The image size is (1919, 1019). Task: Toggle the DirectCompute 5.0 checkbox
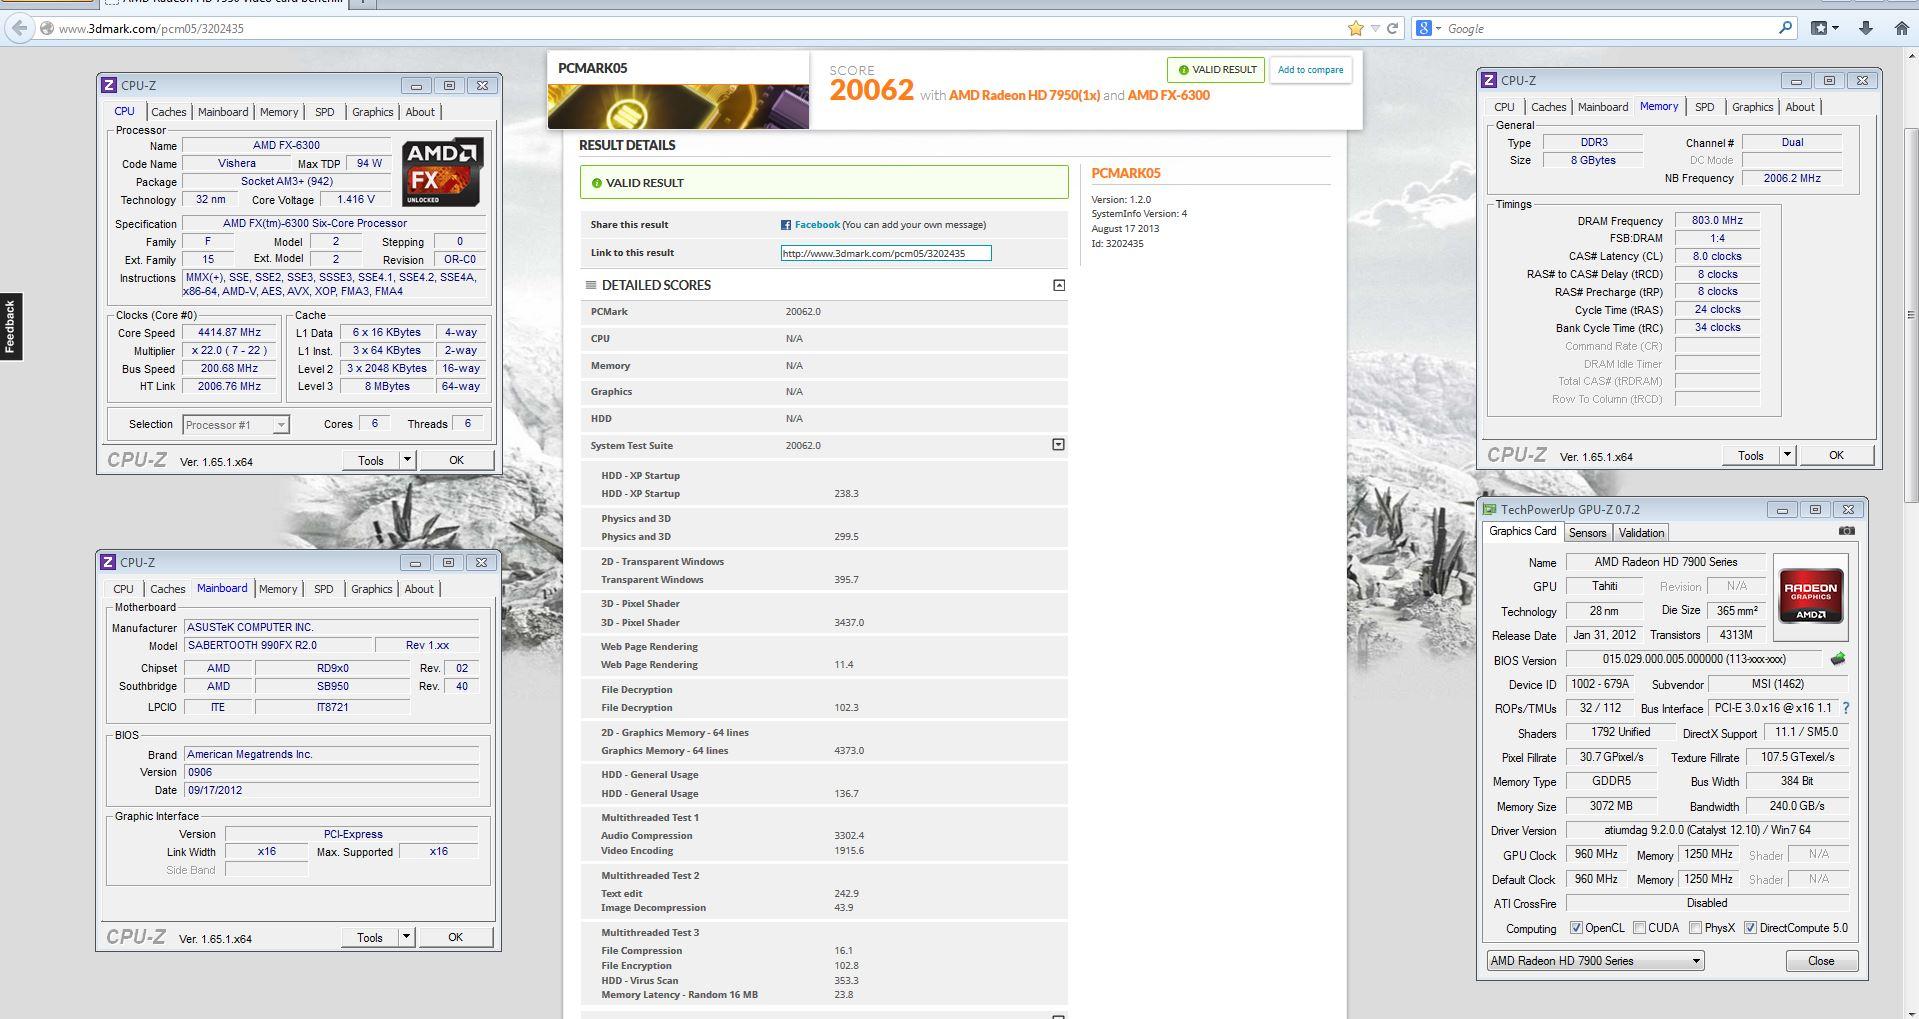(x=1750, y=928)
